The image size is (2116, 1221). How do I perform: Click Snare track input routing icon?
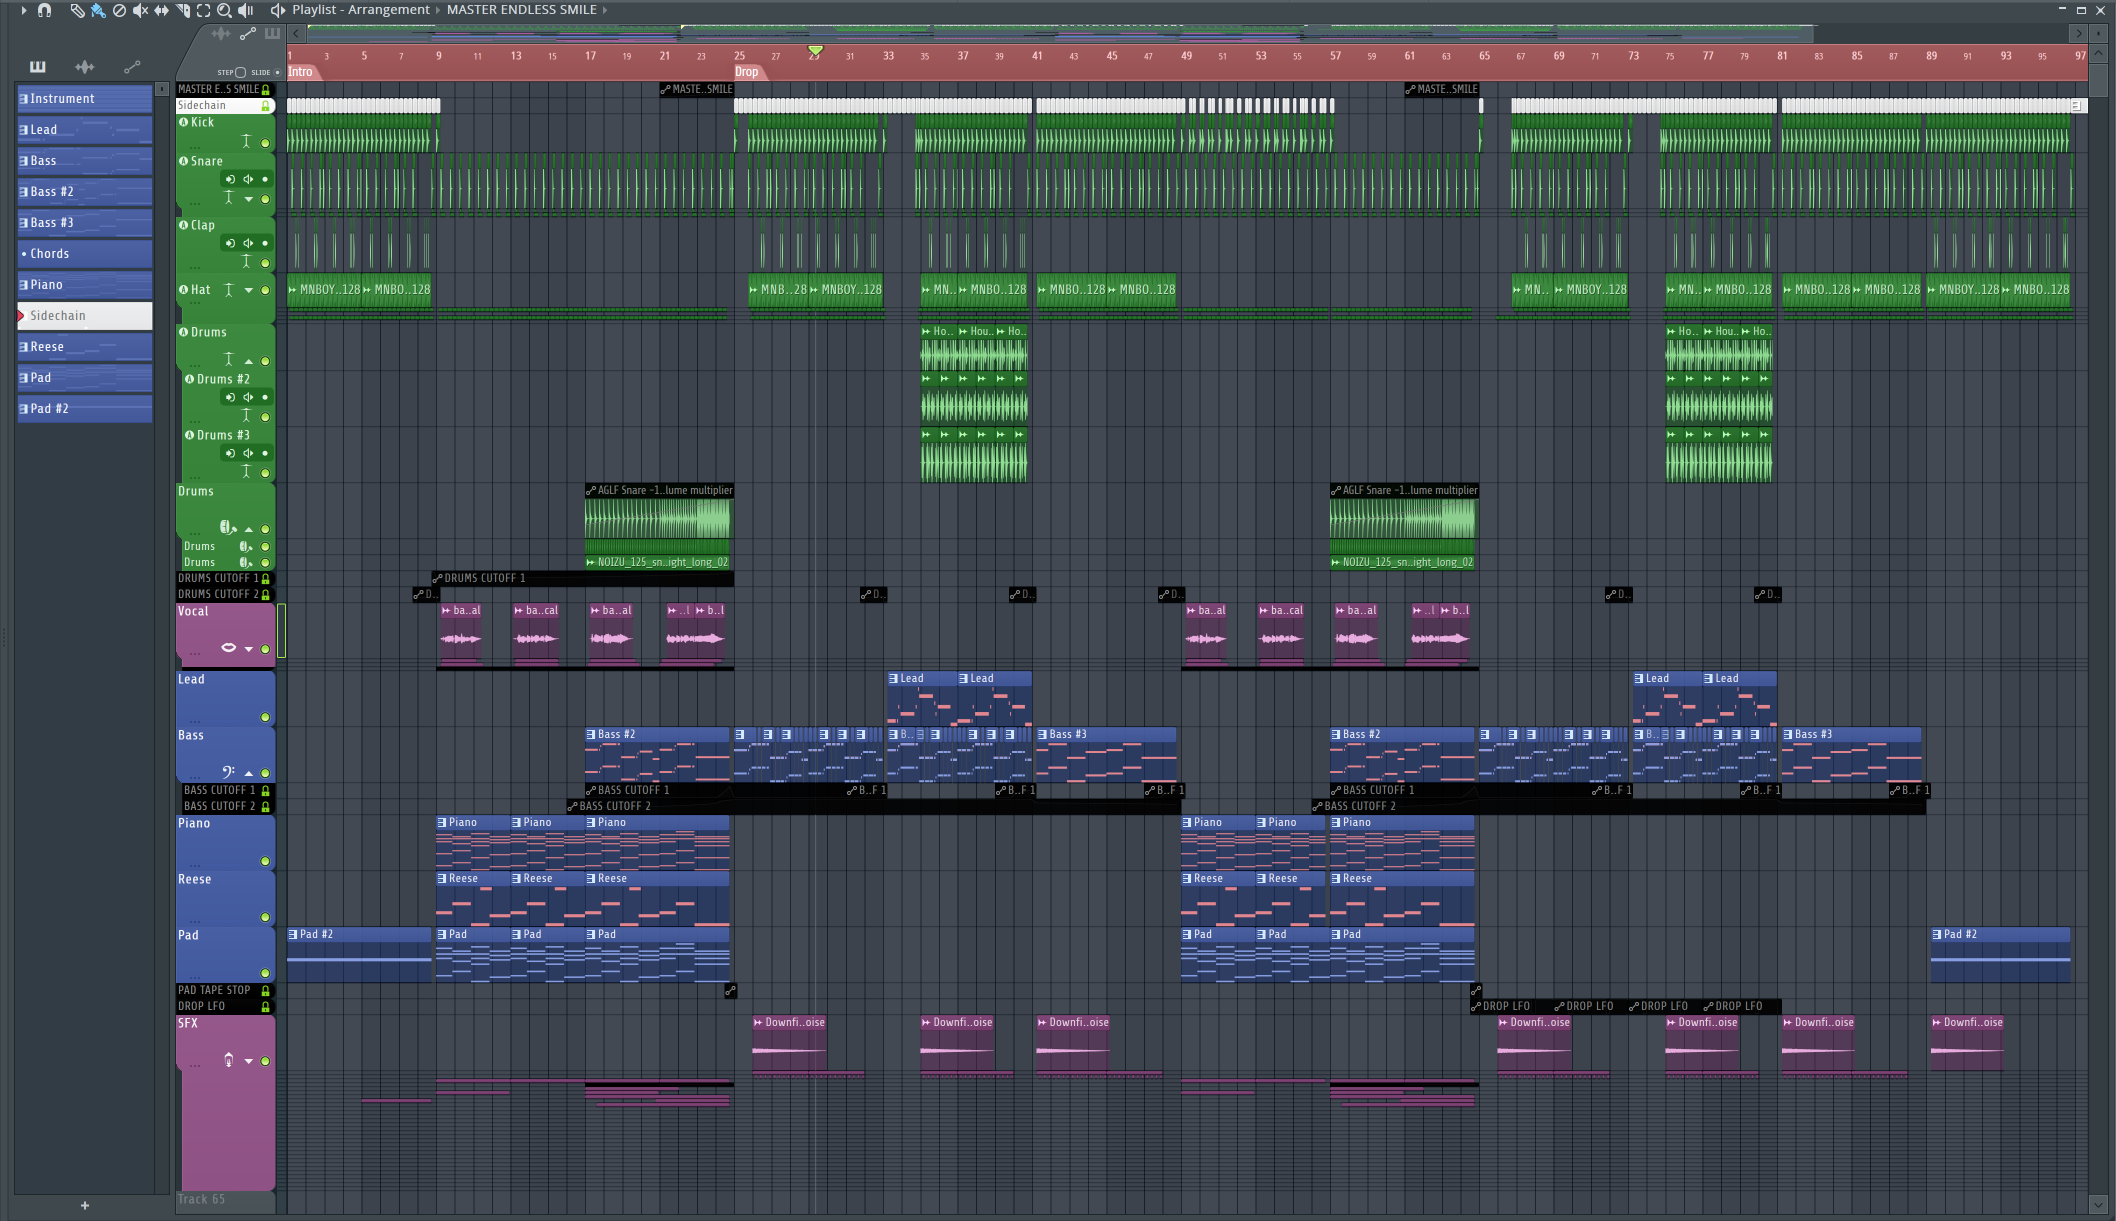click(x=230, y=179)
